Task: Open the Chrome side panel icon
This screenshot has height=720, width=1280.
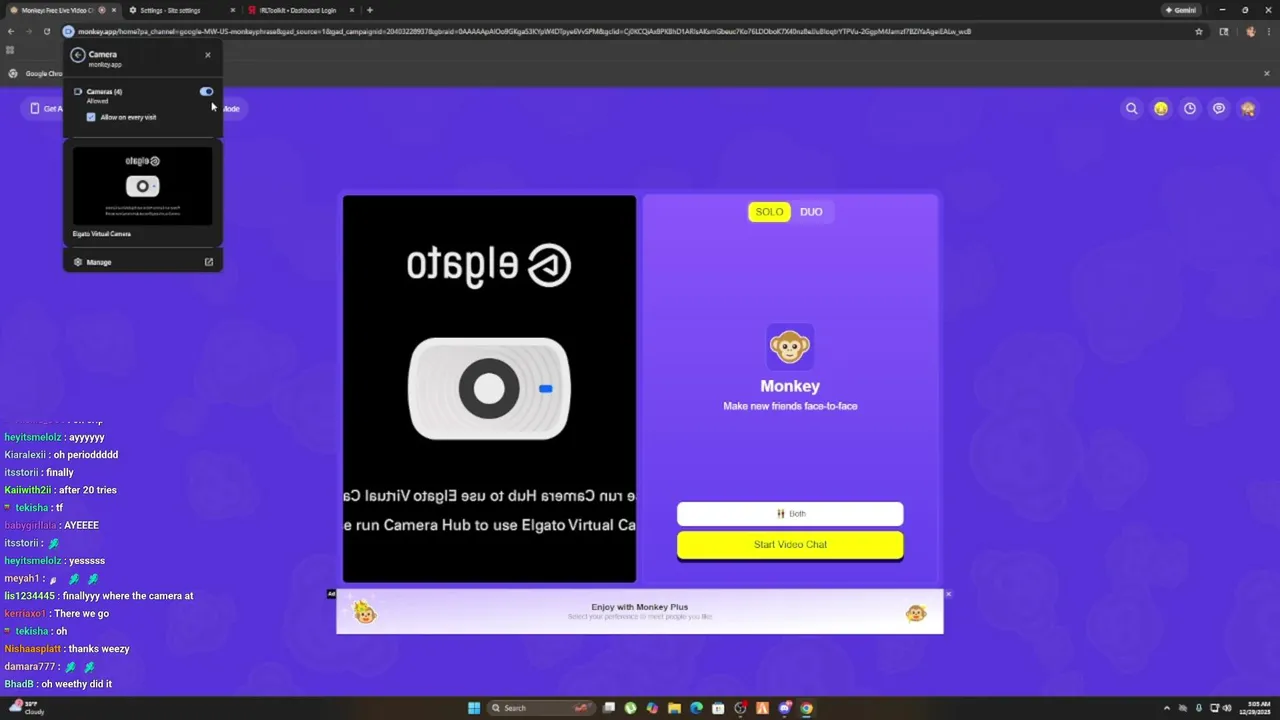Action: pyautogui.click(x=1224, y=31)
